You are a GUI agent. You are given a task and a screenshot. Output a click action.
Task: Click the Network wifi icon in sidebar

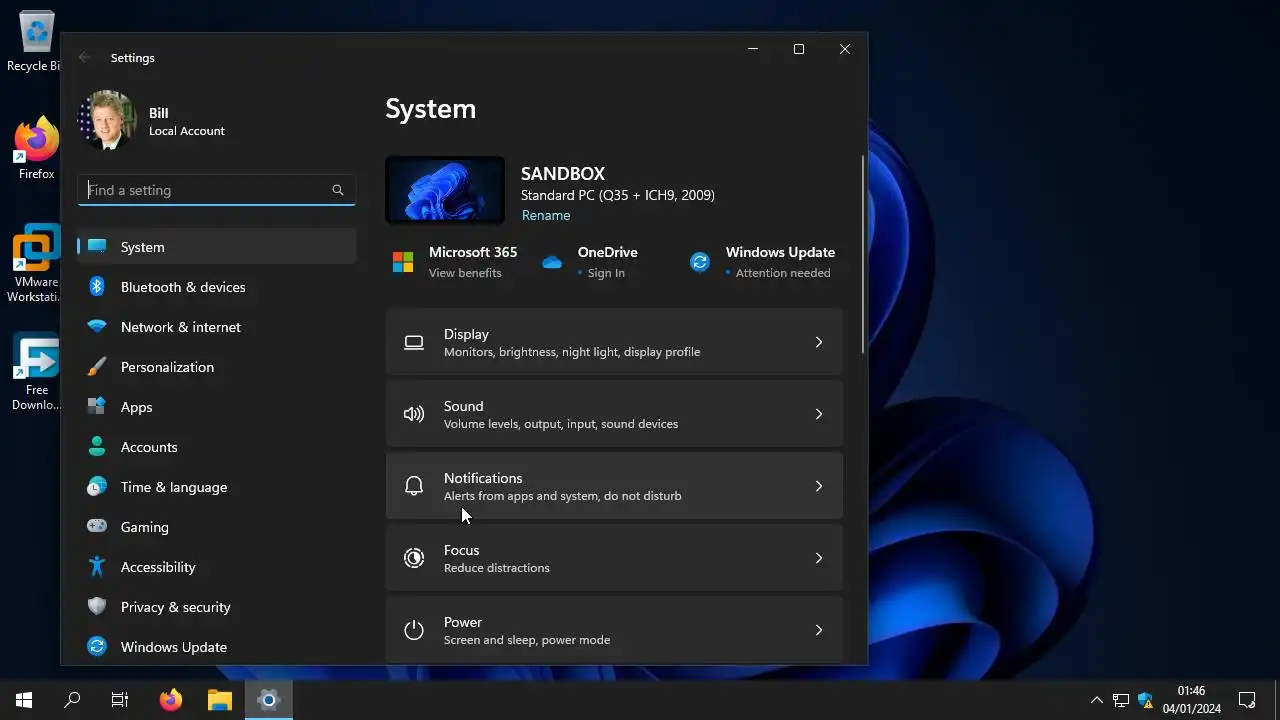click(97, 326)
